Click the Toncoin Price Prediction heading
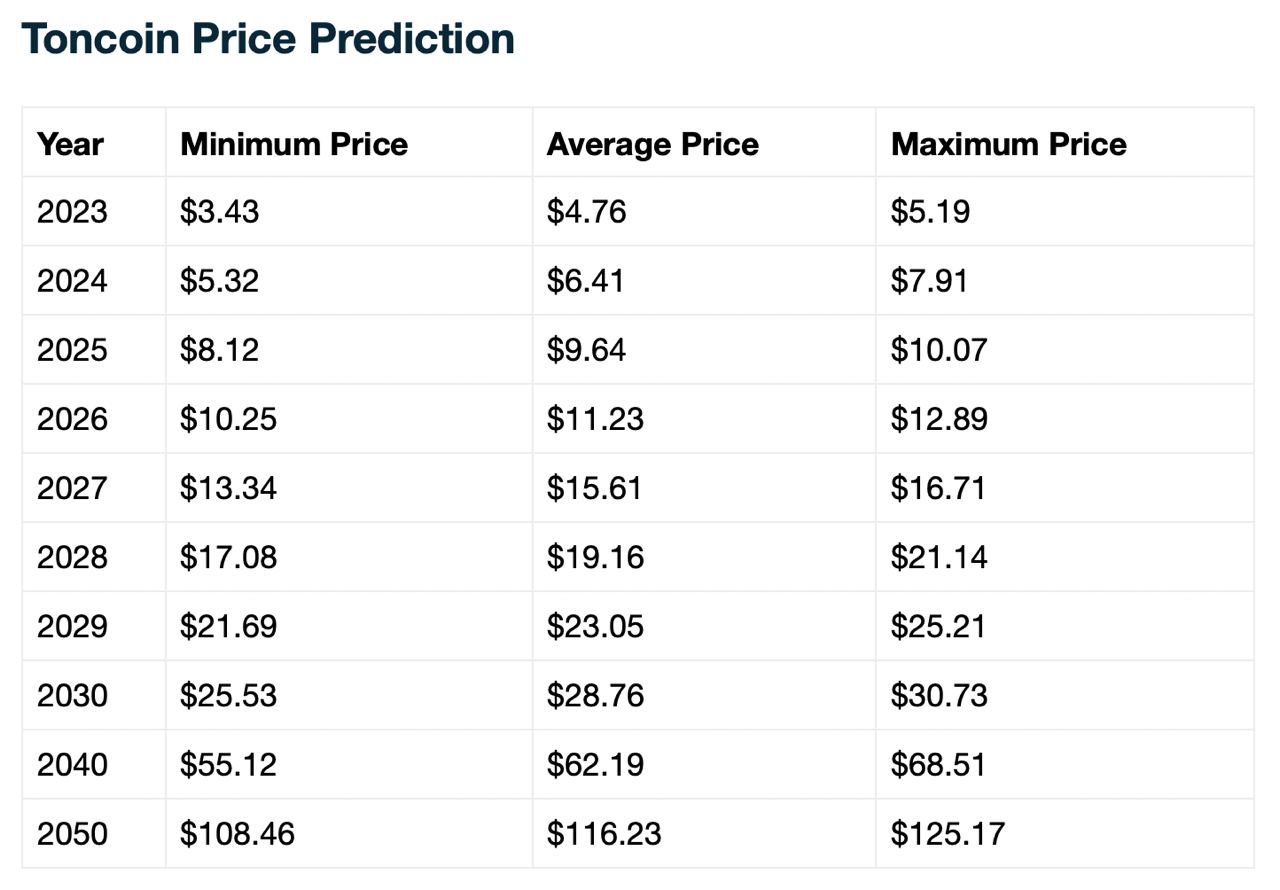 (x=268, y=39)
